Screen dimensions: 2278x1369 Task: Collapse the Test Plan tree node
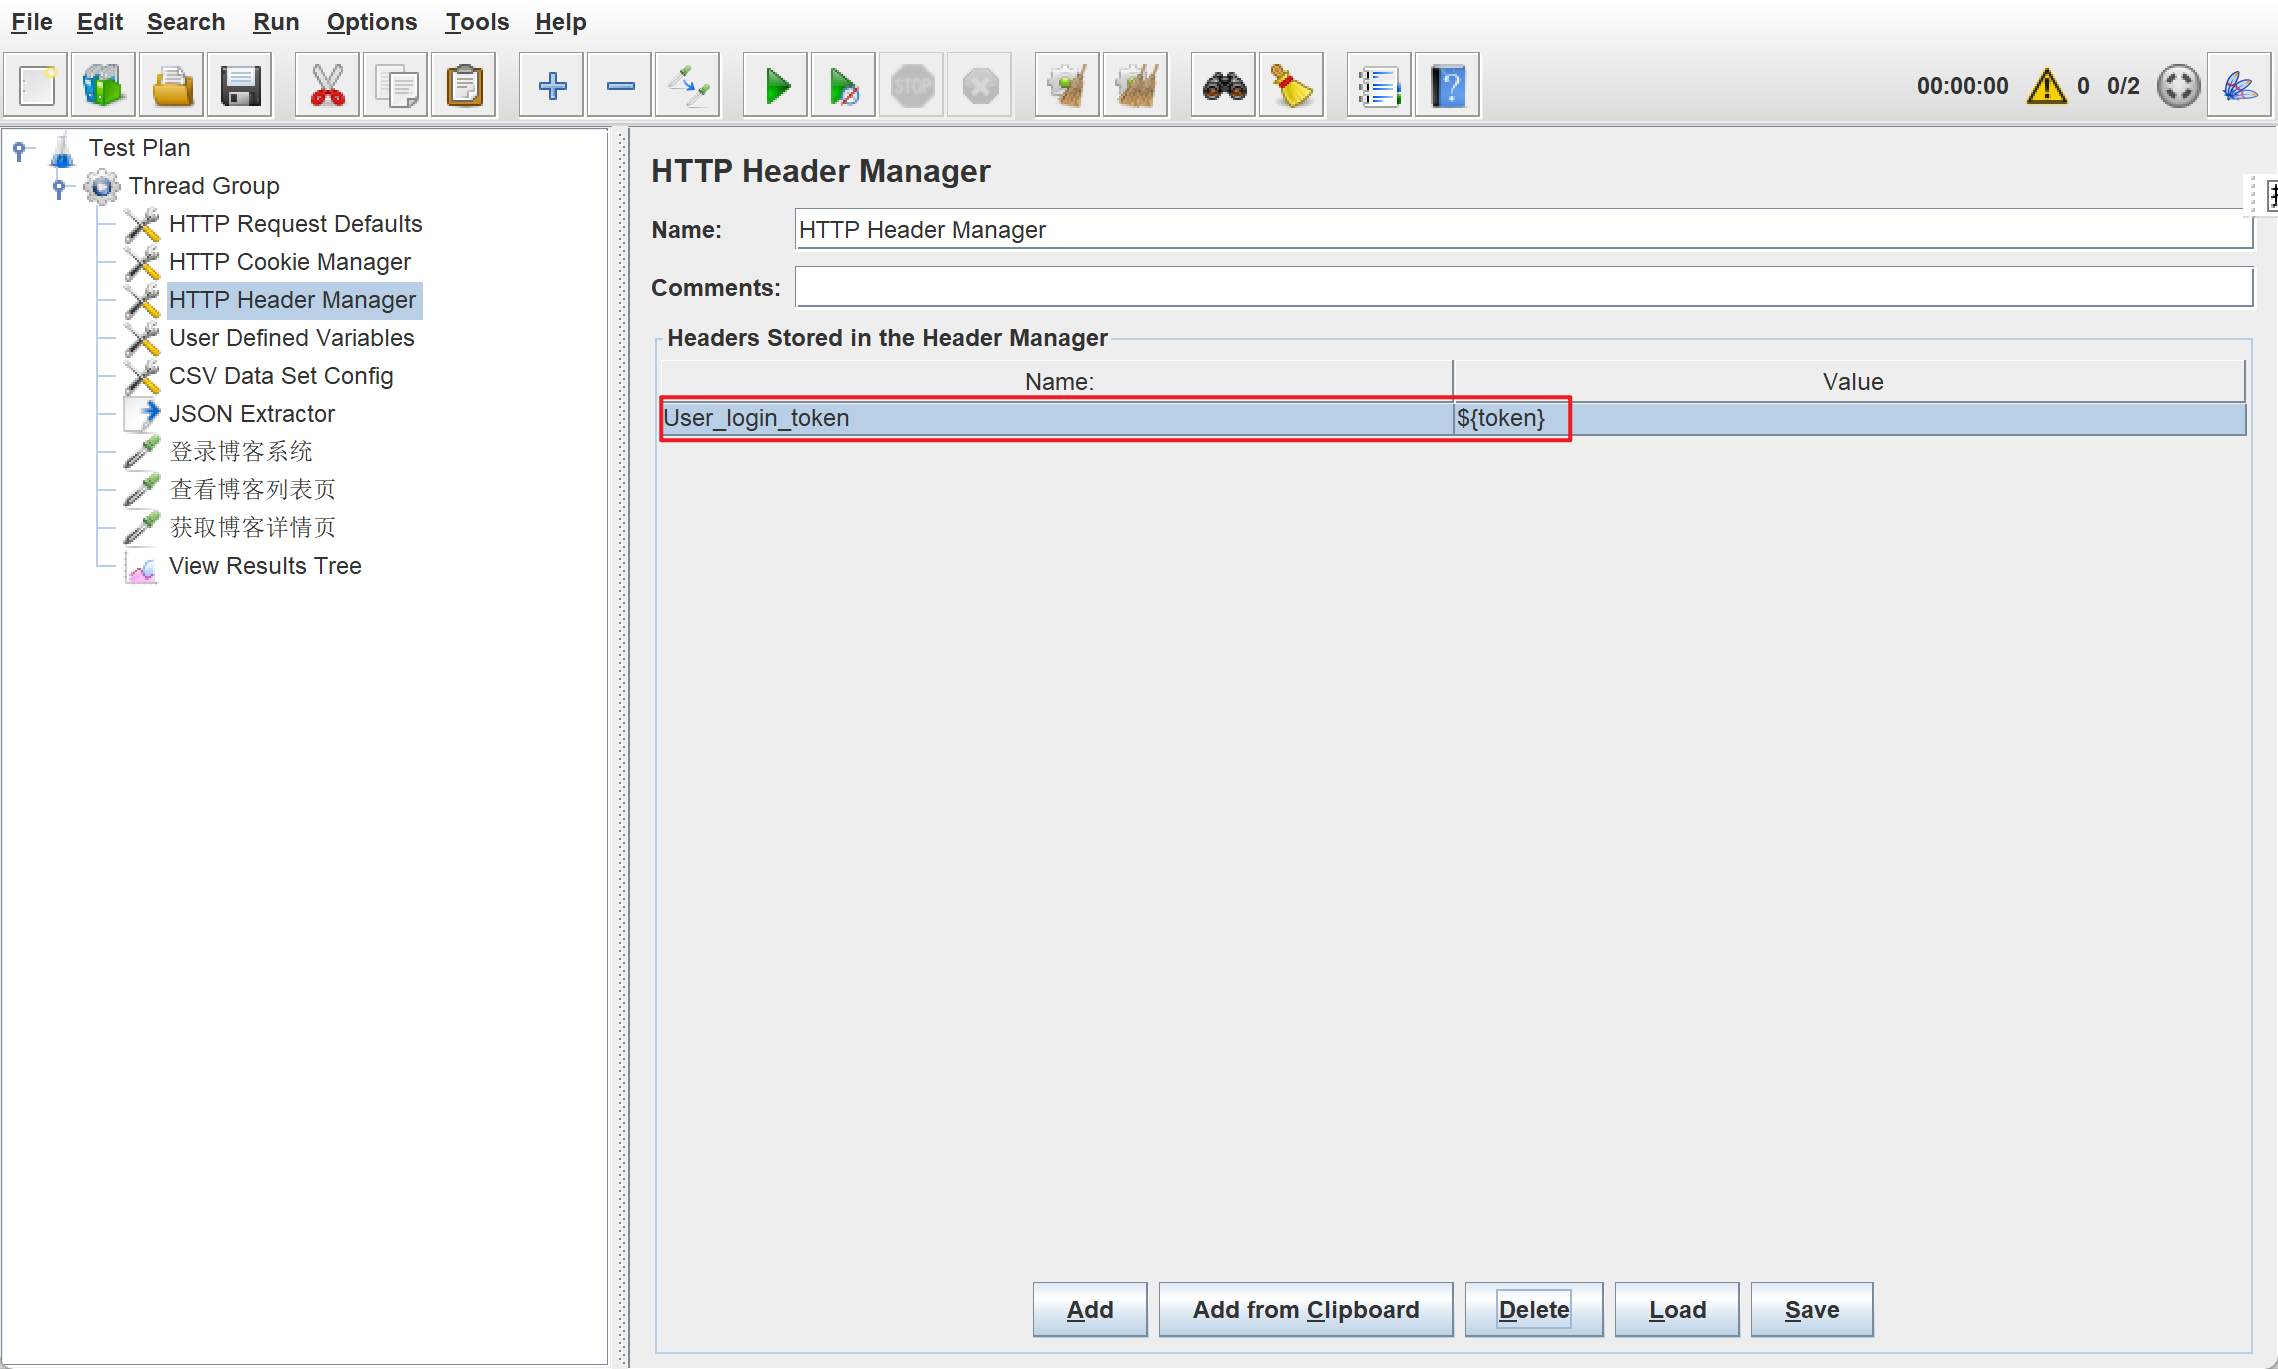click(19, 149)
